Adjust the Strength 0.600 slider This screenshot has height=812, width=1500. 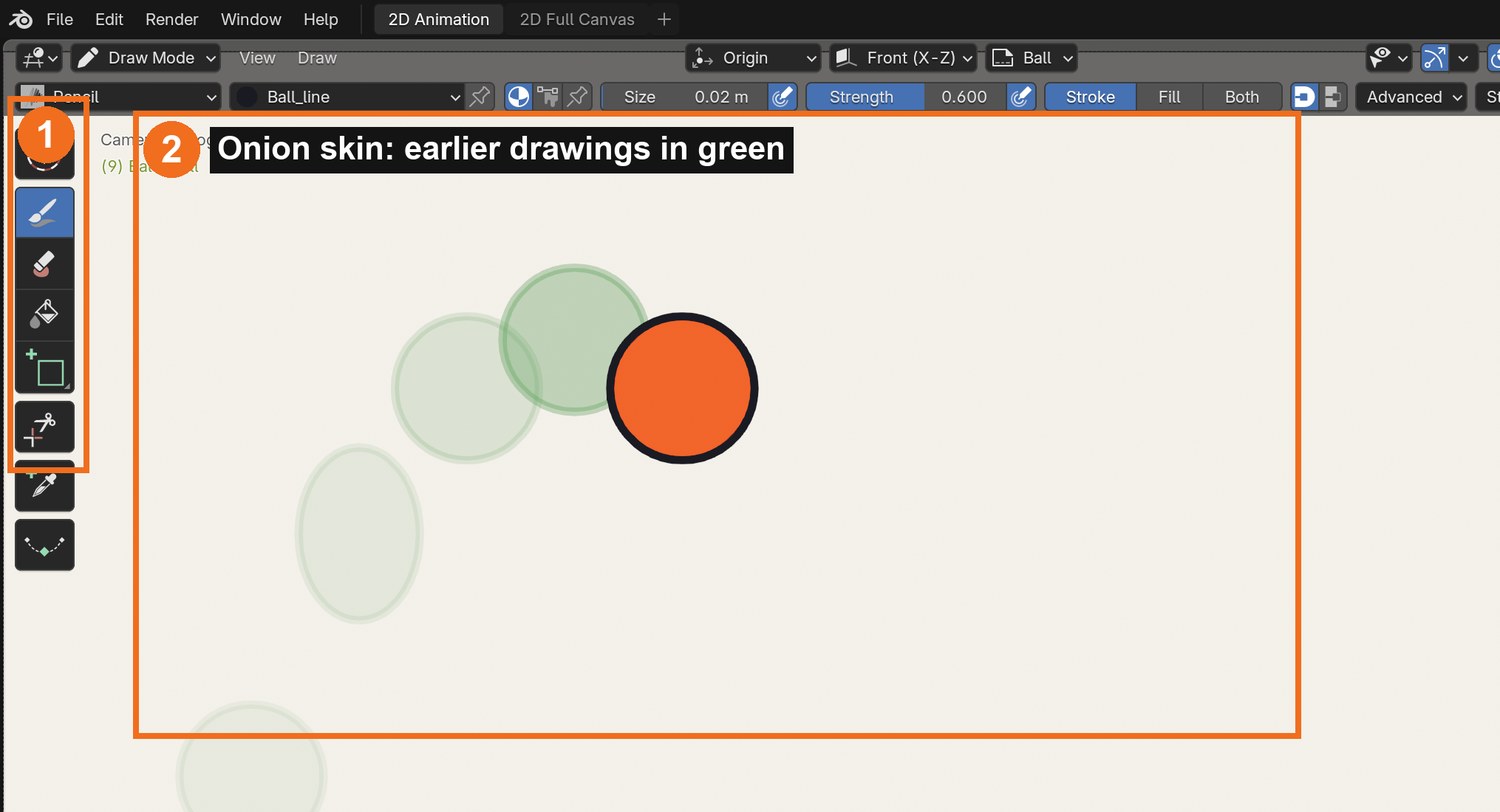click(905, 97)
